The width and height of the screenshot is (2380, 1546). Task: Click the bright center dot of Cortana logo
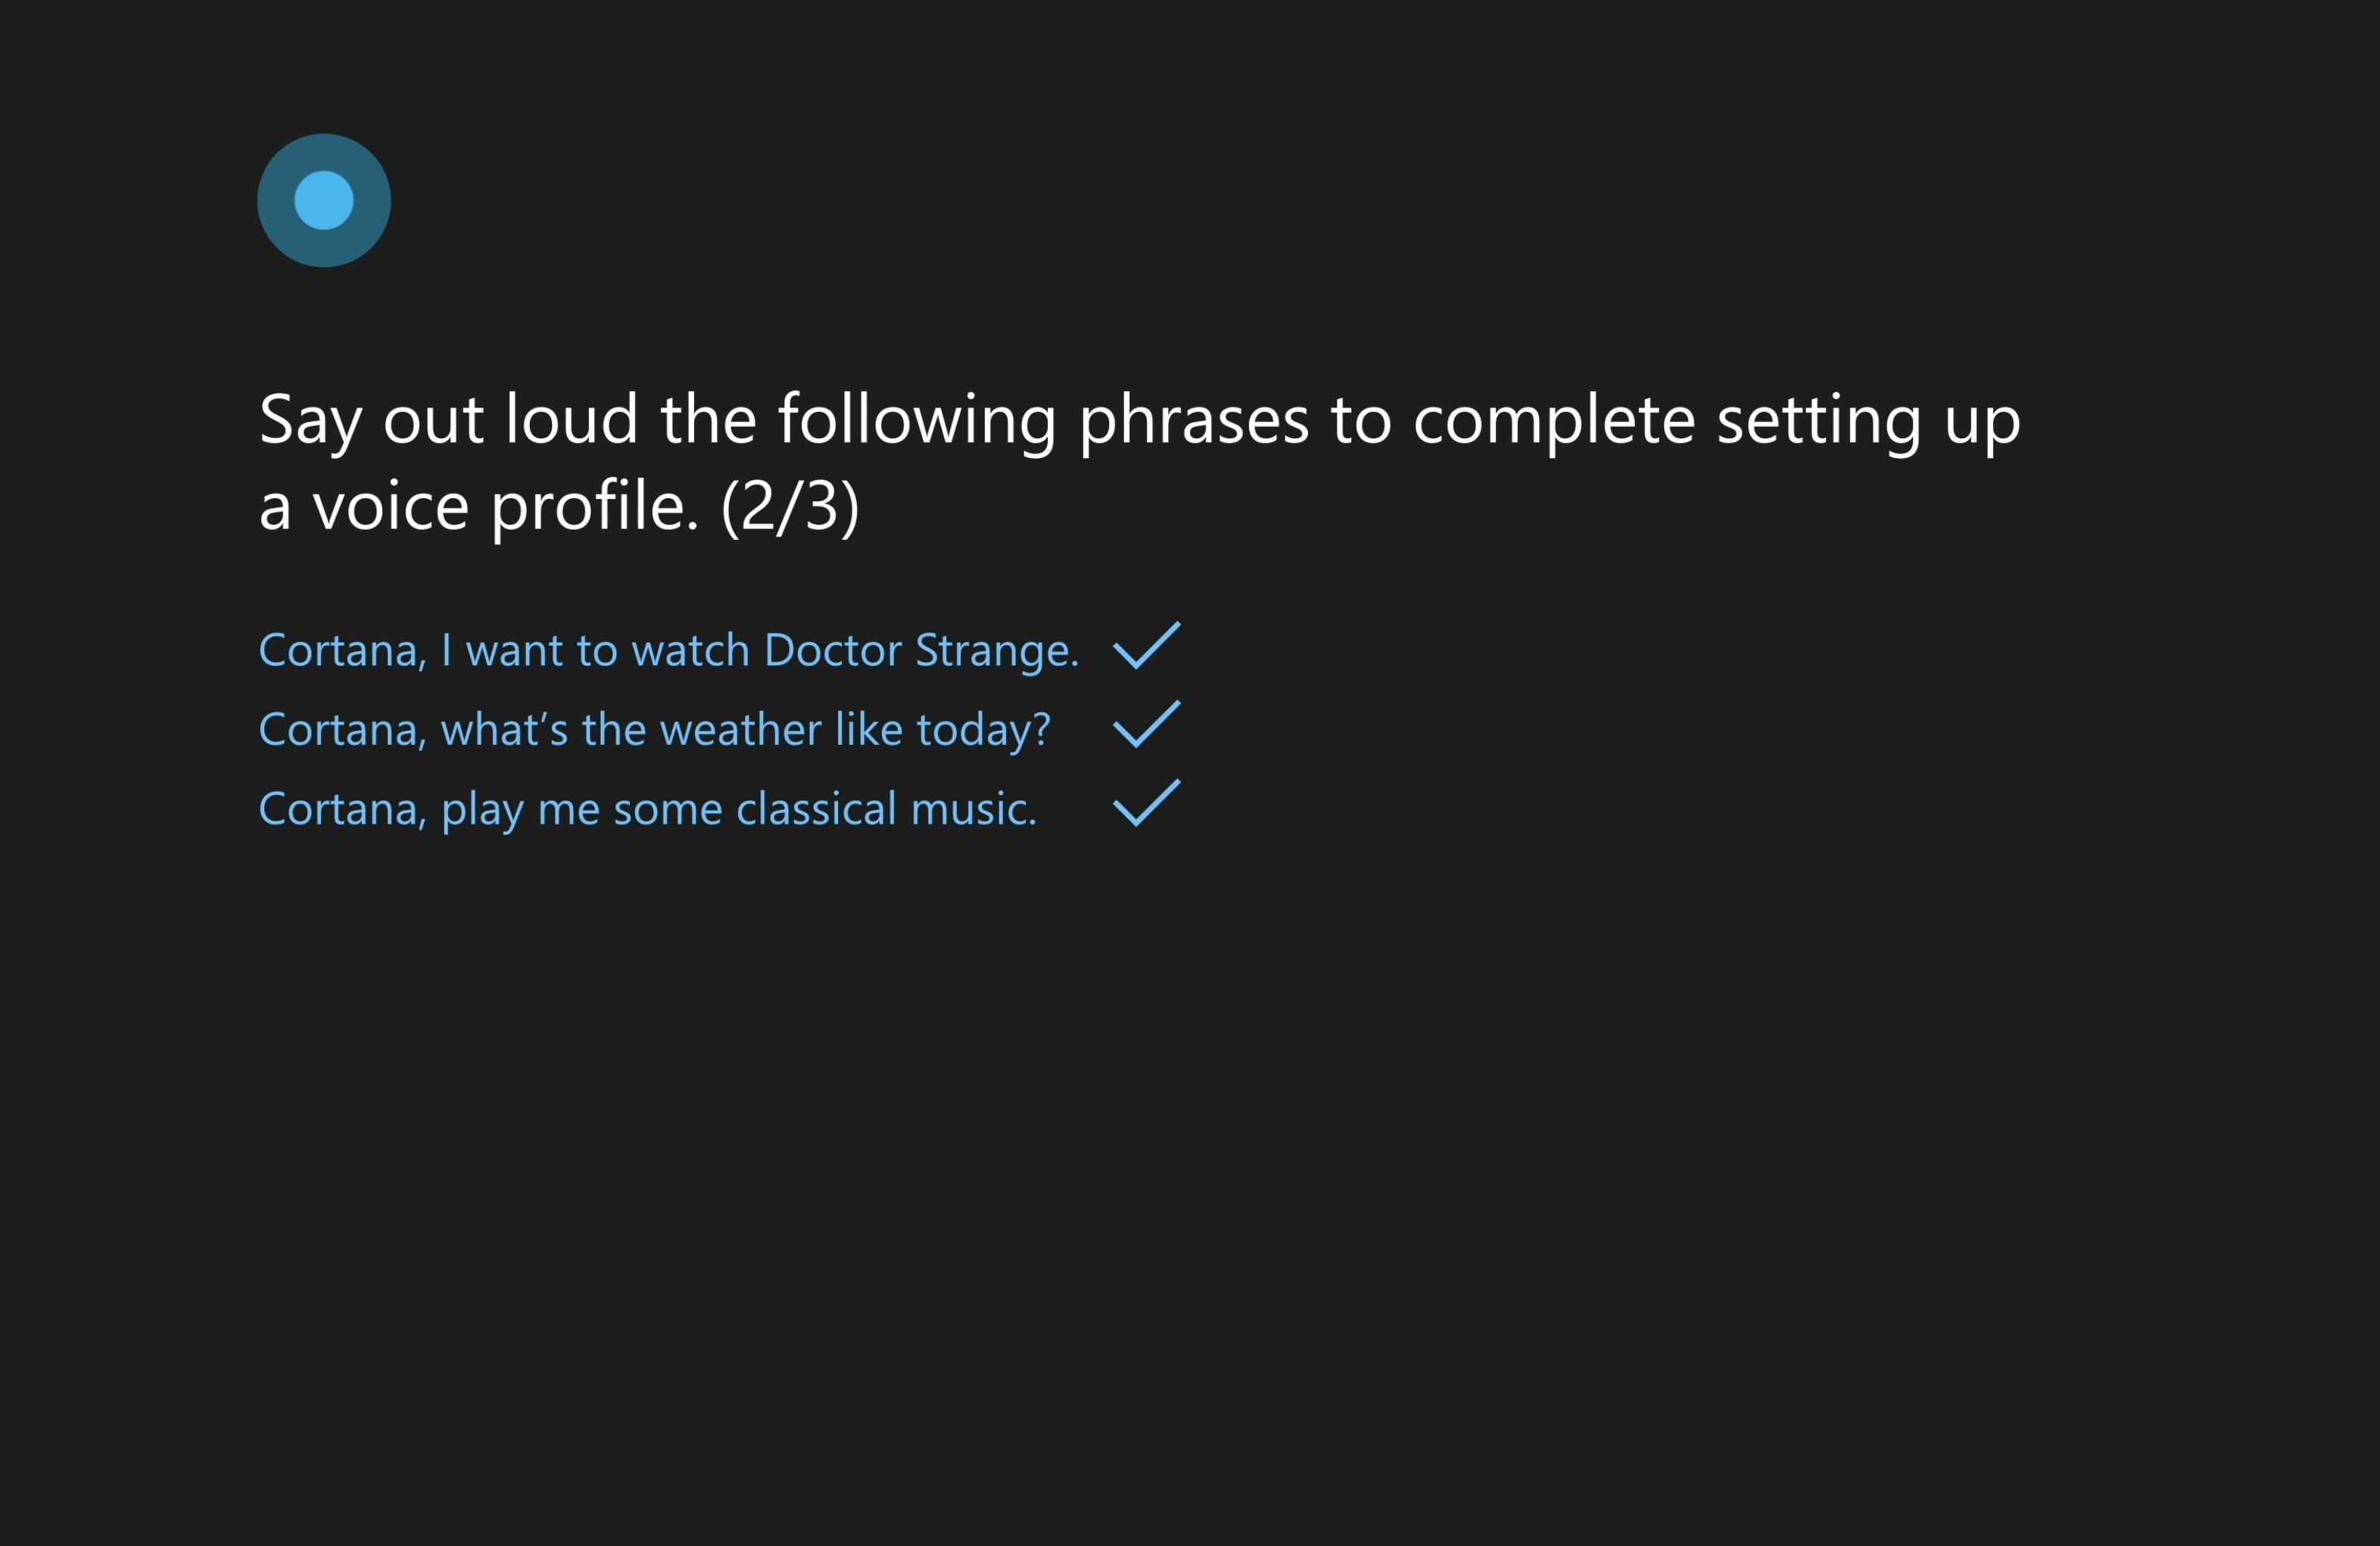[324, 200]
